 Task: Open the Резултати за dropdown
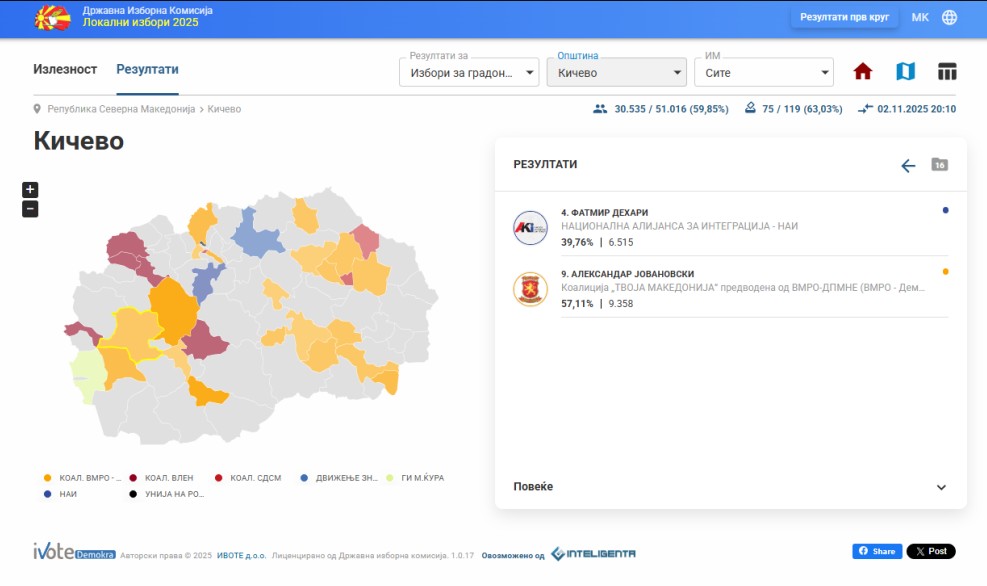pyautogui.click(x=468, y=73)
